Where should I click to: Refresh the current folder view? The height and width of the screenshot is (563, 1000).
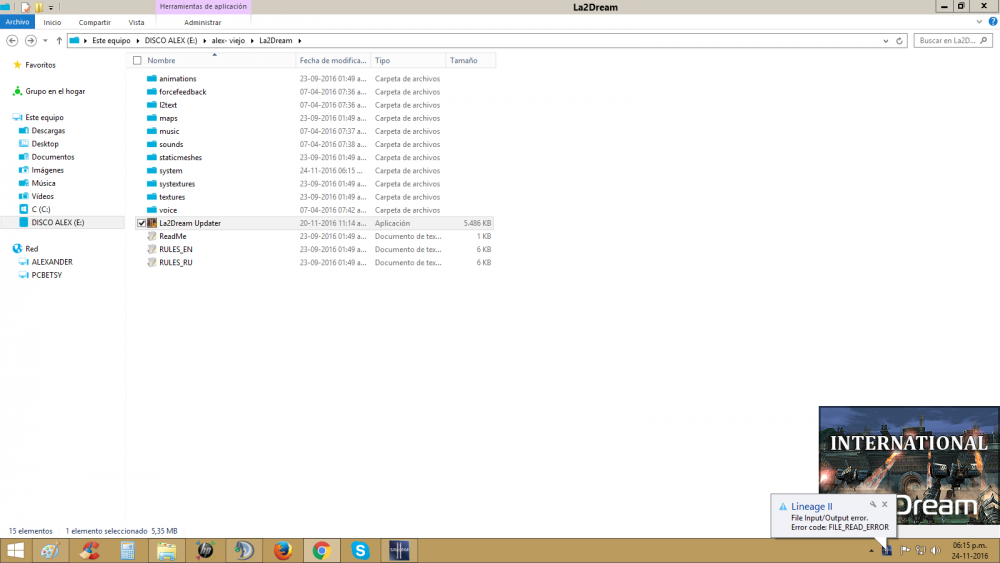pyautogui.click(x=901, y=41)
